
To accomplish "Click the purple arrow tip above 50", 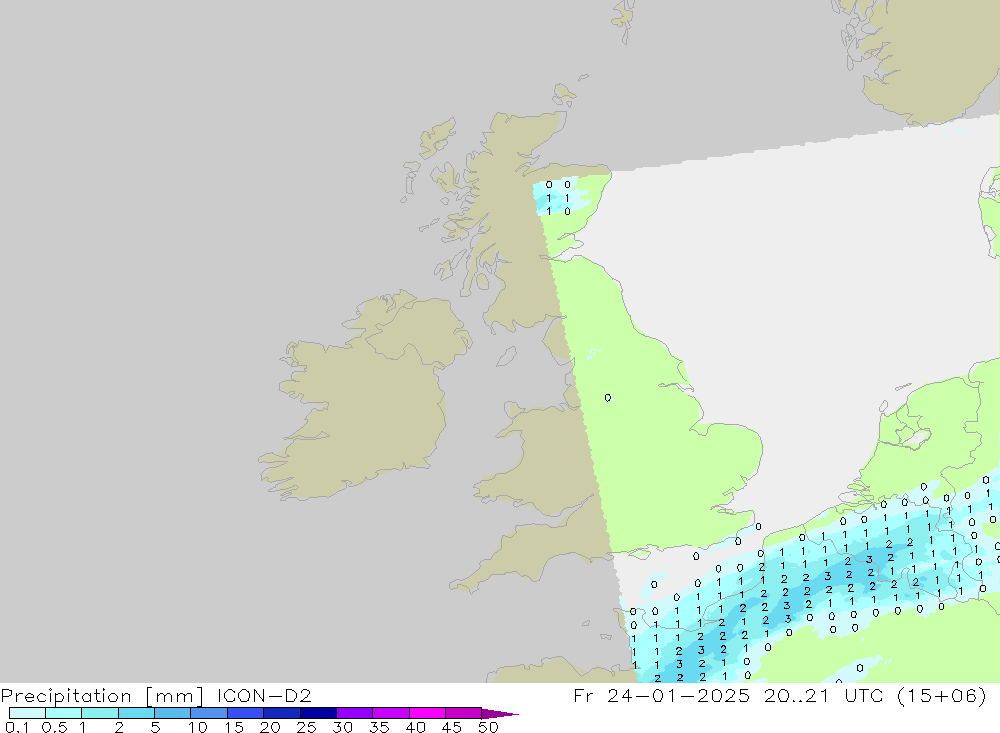I will (500, 714).
